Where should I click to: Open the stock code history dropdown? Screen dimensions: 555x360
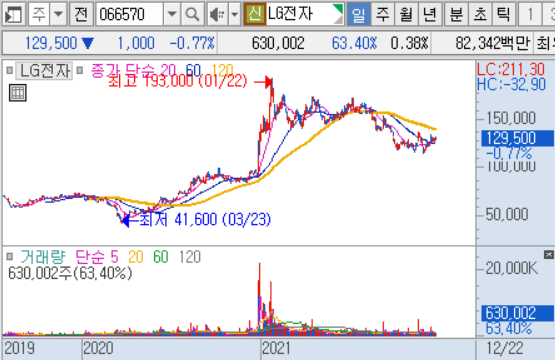pos(172,15)
